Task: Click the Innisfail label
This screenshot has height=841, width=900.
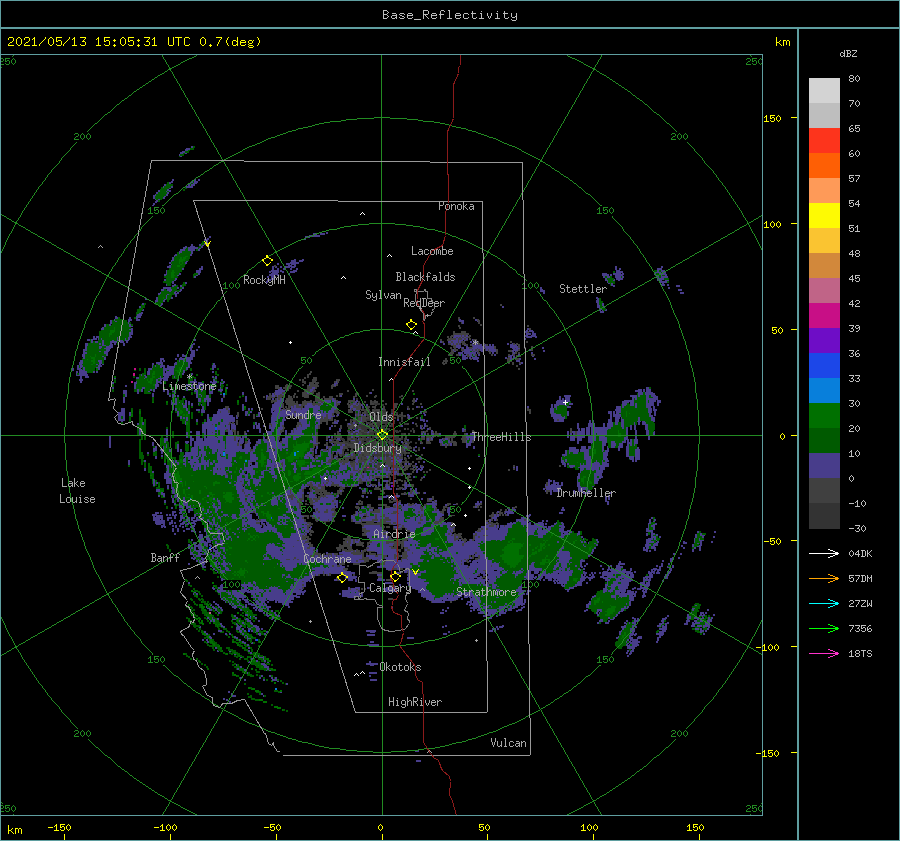Action: coord(404,362)
